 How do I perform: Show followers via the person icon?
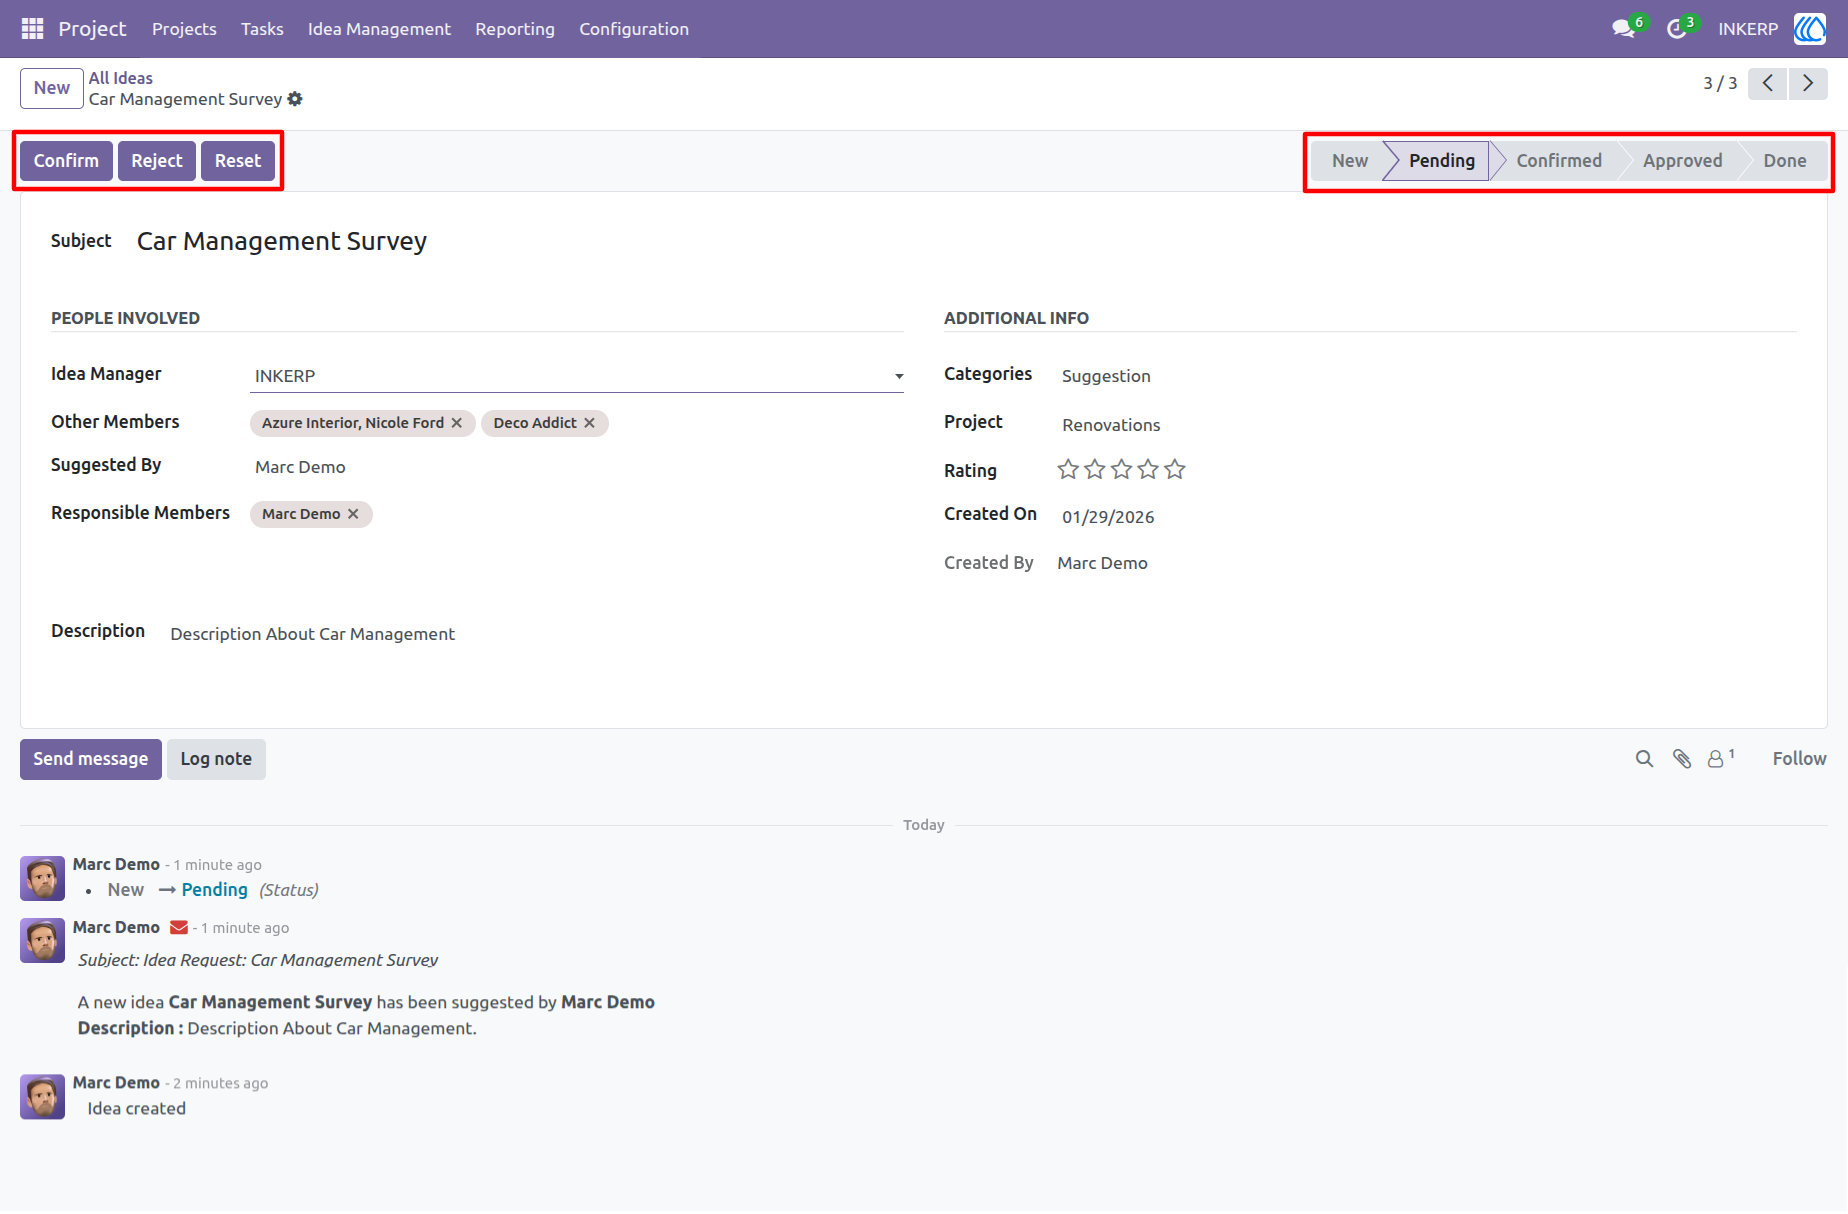[x=1716, y=759]
